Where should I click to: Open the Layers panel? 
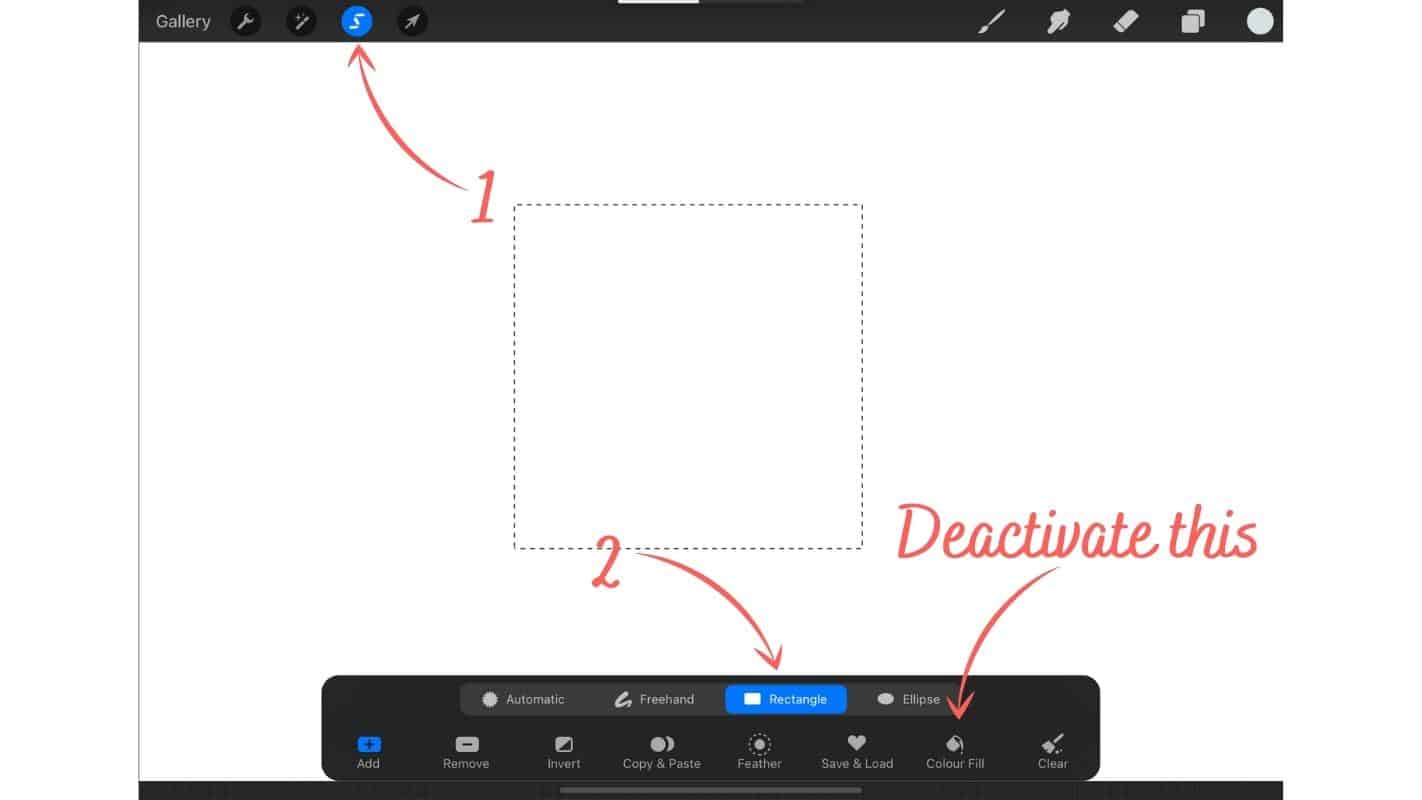click(x=1193, y=21)
